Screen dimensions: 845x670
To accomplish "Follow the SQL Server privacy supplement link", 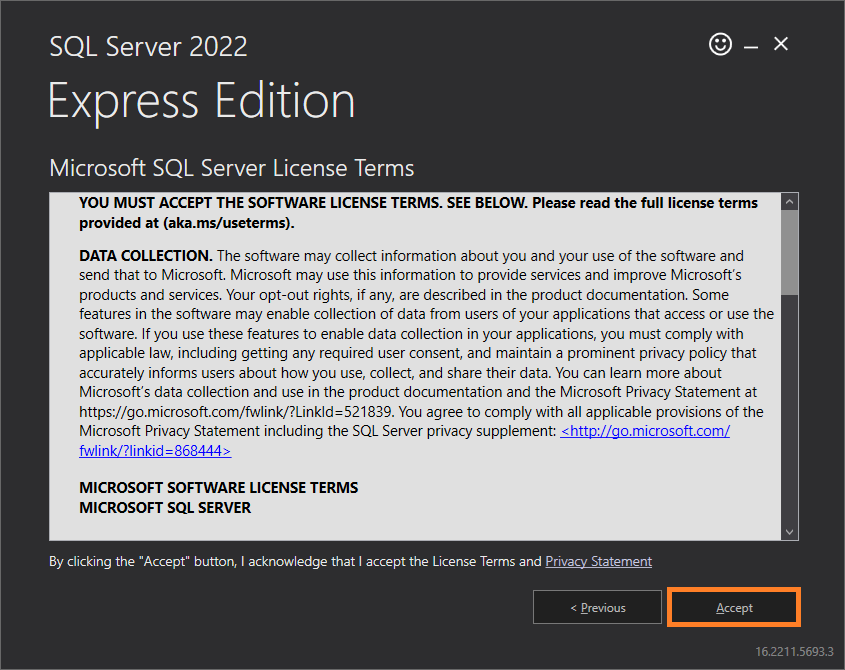I will pos(645,430).
